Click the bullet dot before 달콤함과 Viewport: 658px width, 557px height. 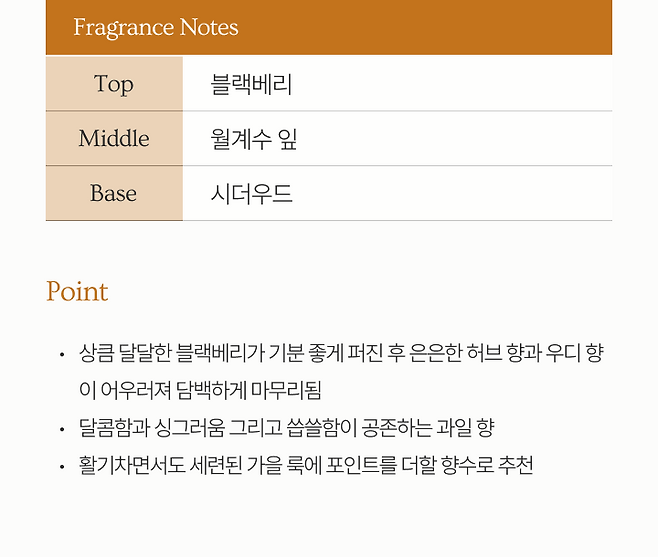point(62,429)
